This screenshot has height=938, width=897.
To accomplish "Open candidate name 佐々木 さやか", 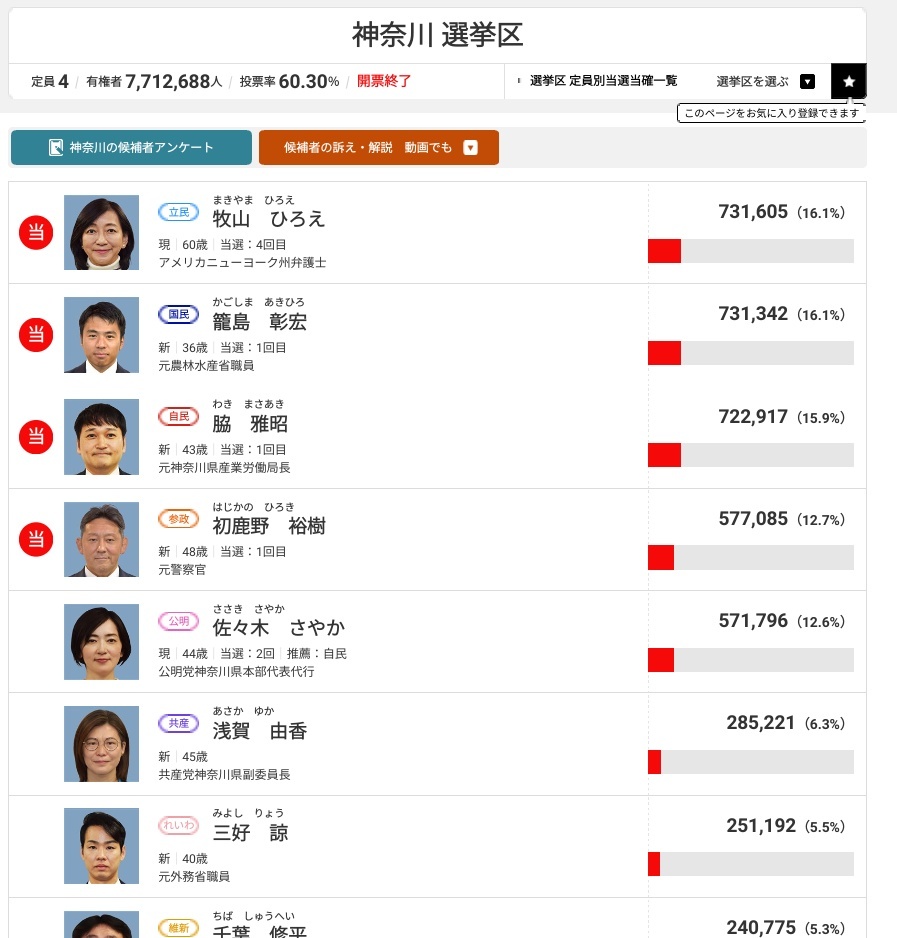I will coord(279,628).
